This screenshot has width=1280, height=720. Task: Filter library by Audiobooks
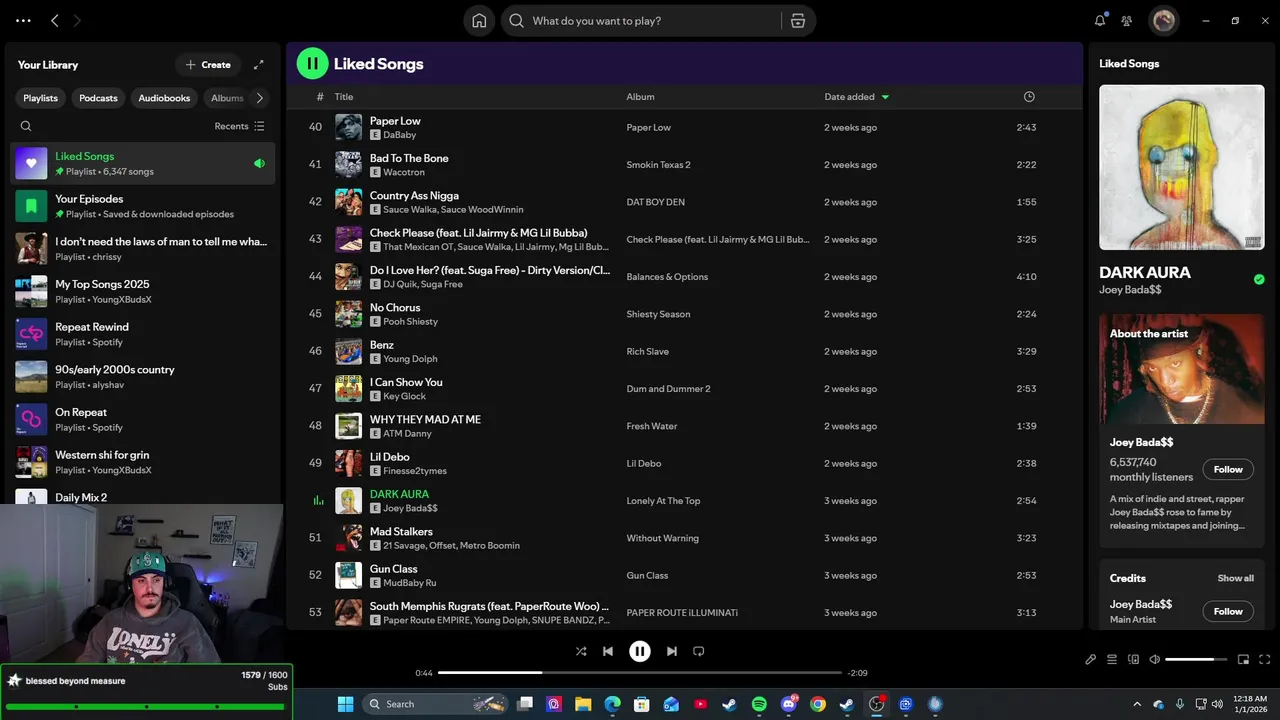[164, 98]
